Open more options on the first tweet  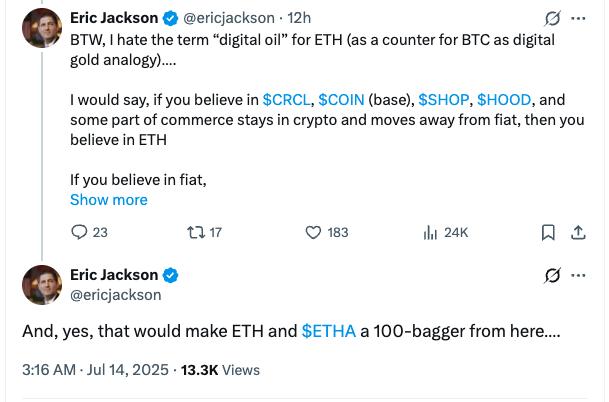(x=578, y=19)
